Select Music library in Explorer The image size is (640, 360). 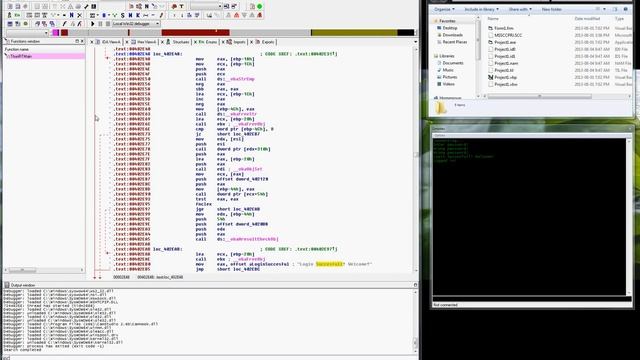[445, 70]
